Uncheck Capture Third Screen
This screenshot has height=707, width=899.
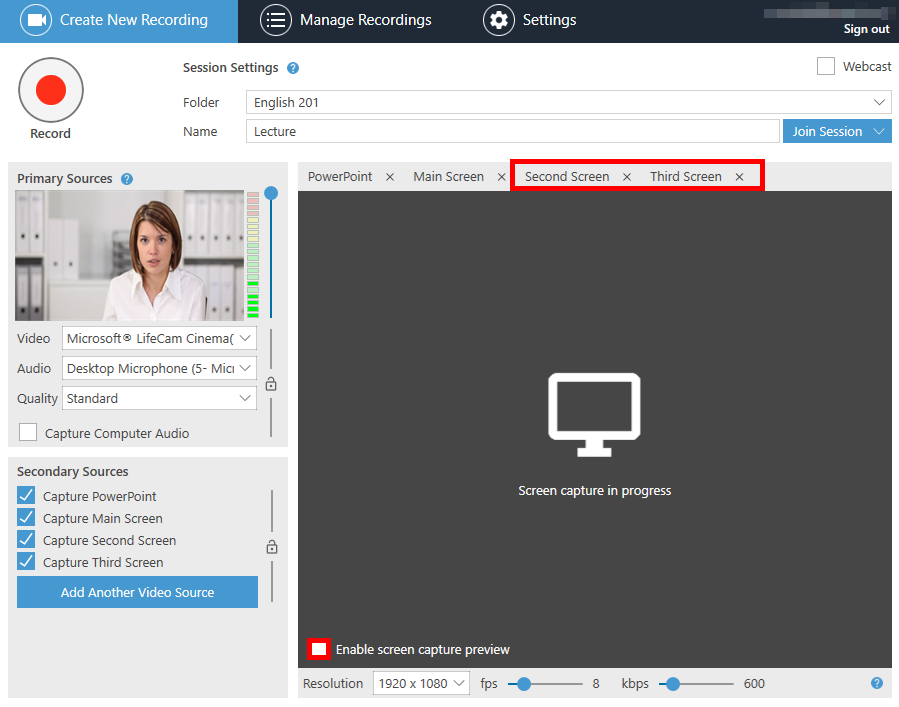pyautogui.click(x=25, y=561)
